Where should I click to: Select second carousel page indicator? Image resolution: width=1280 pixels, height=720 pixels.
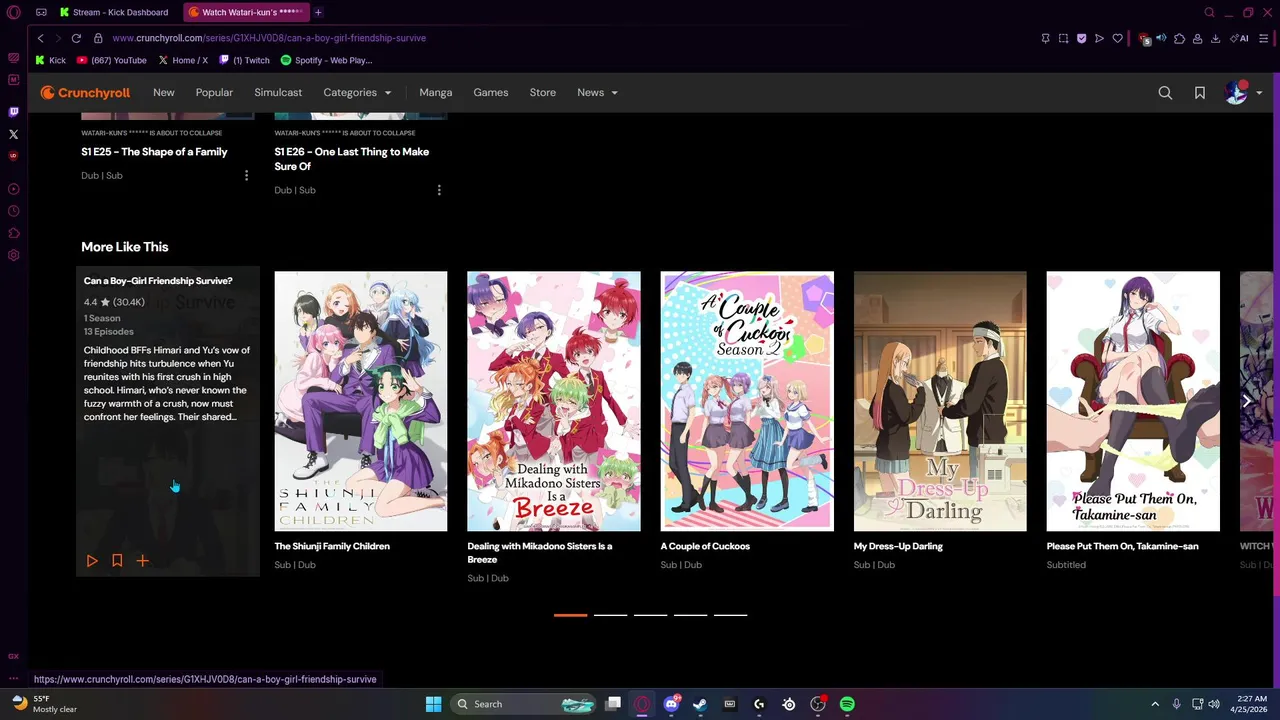point(610,615)
